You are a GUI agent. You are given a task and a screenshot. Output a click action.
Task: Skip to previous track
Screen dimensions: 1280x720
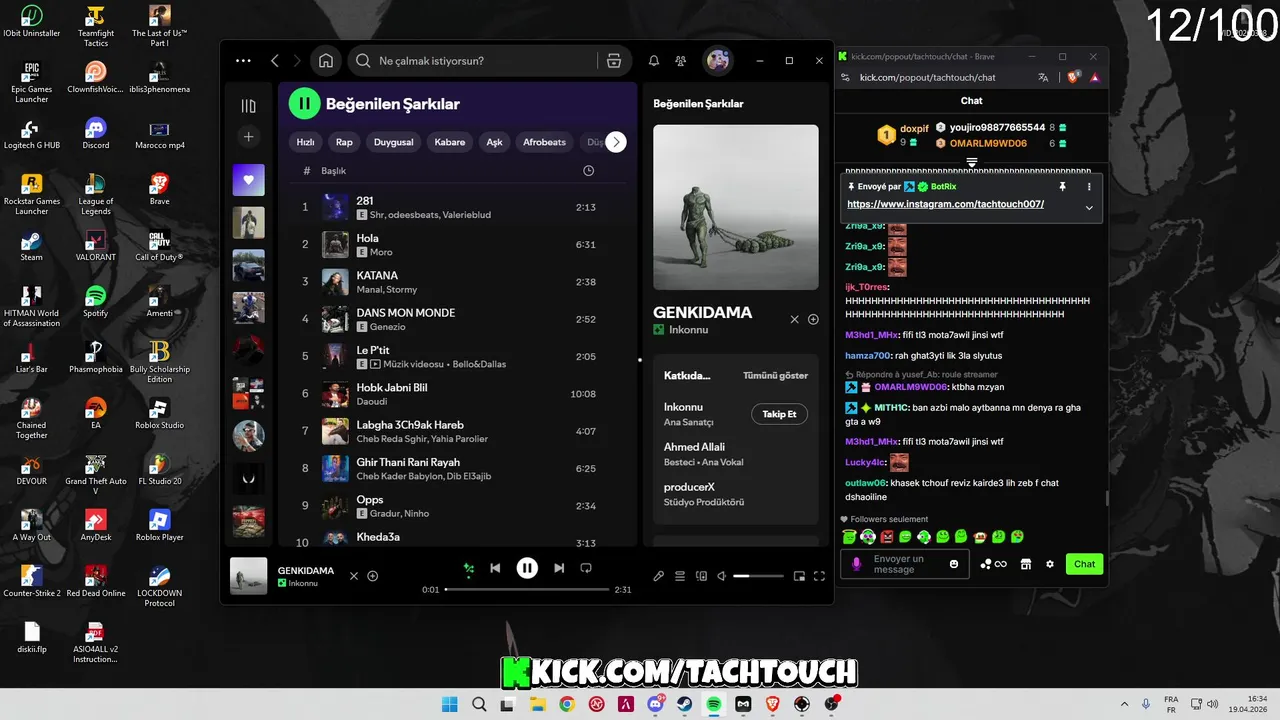495,568
